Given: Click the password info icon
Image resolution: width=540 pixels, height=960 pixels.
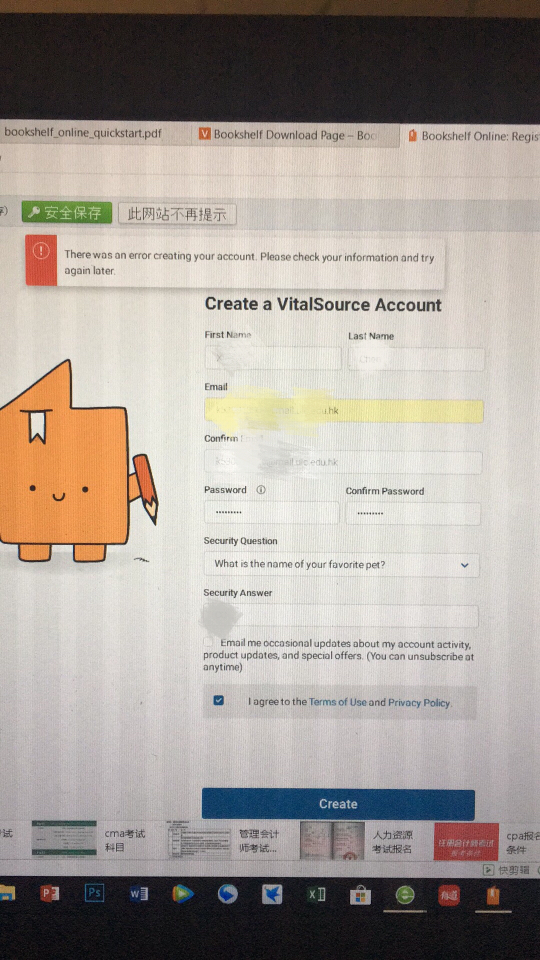Looking at the screenshot, I should [261, 490].
